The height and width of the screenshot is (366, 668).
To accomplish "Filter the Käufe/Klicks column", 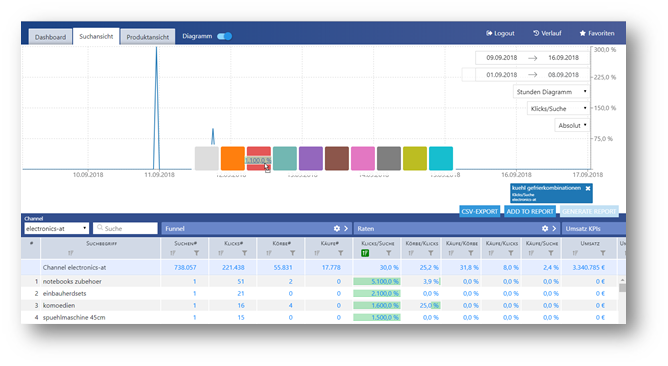I will (x=511, y=253).
